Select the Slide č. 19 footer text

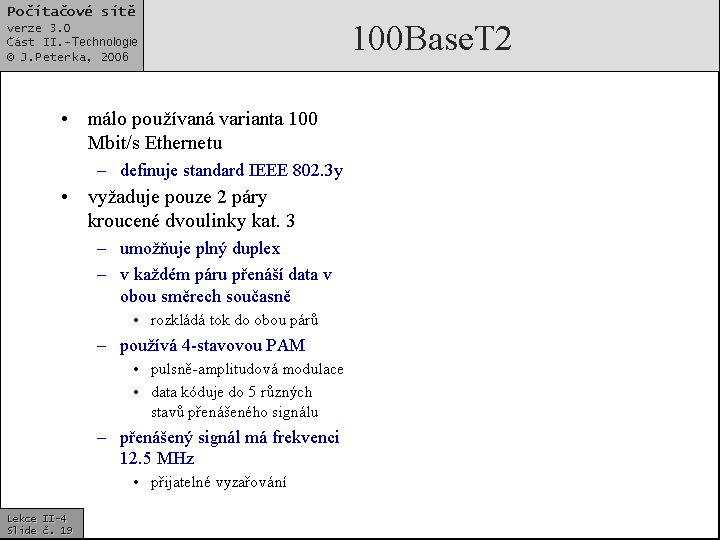click(40, 530)
